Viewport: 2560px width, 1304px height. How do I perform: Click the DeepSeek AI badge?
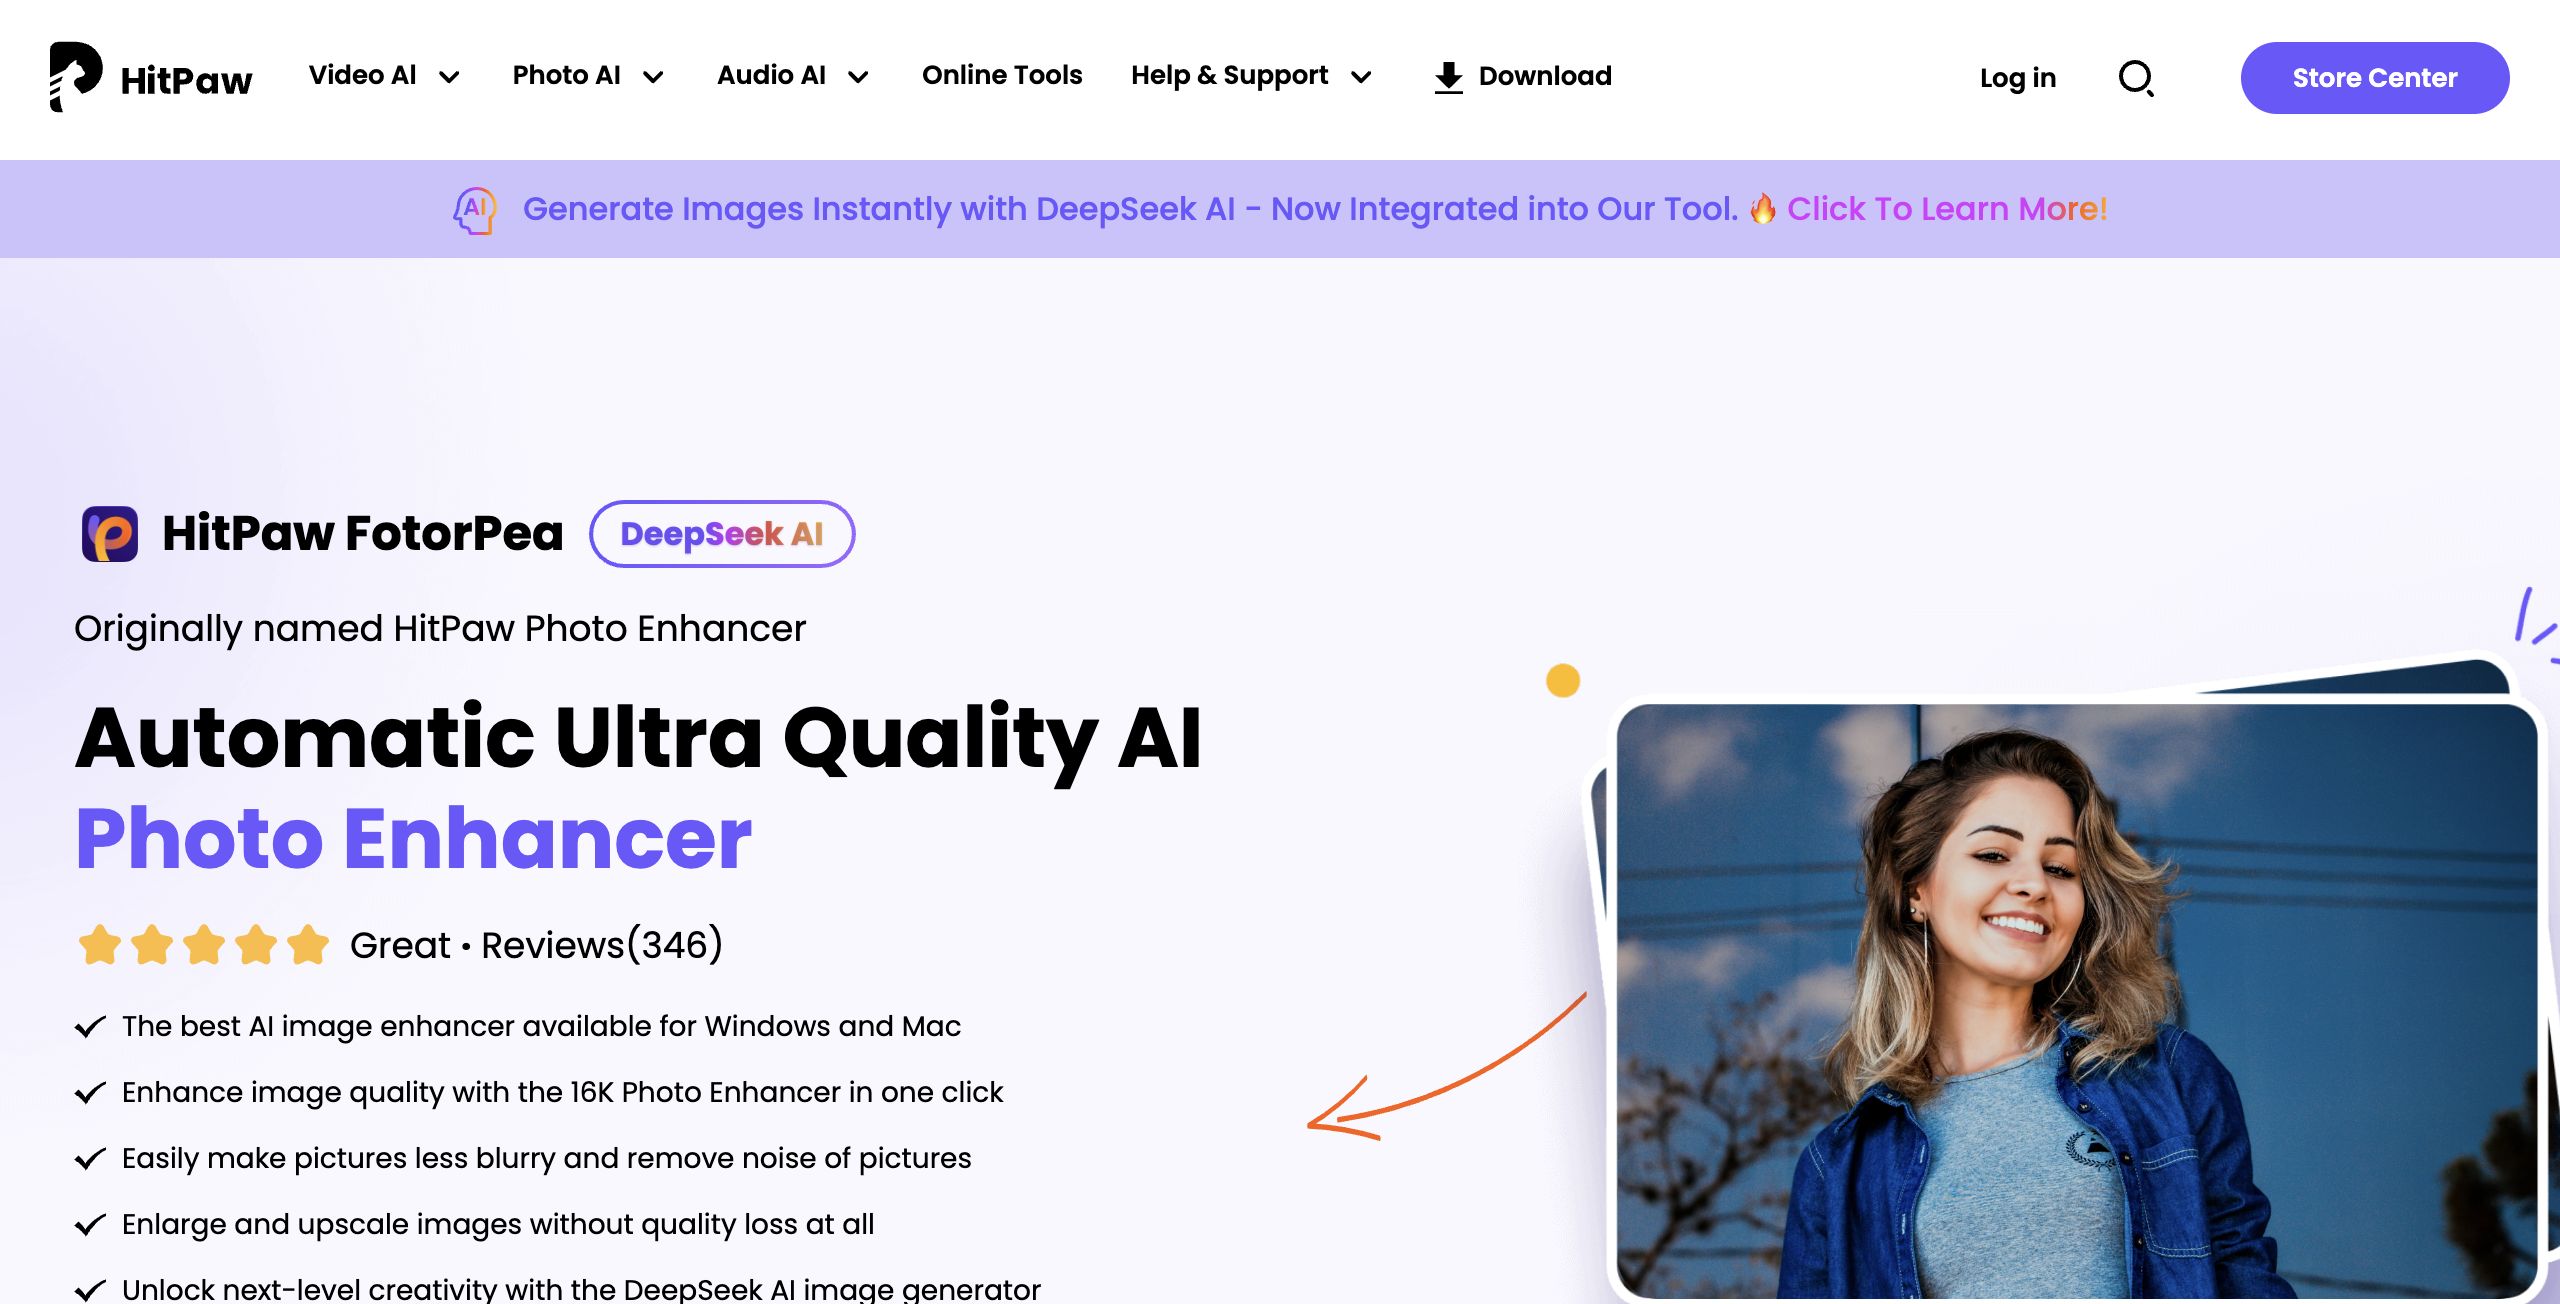click(722, 534)
